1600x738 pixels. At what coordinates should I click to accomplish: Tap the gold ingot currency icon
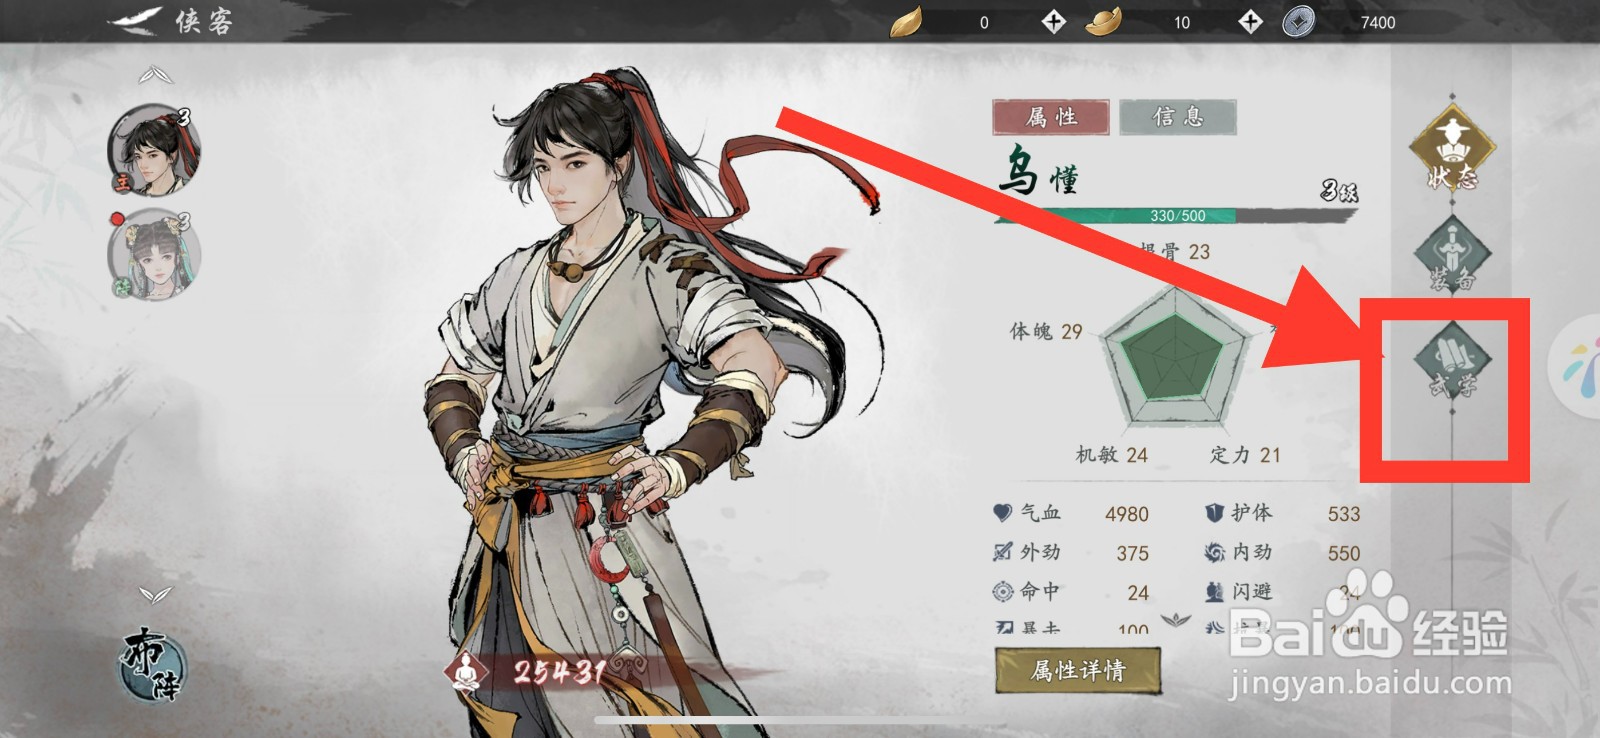[1104, 21]
